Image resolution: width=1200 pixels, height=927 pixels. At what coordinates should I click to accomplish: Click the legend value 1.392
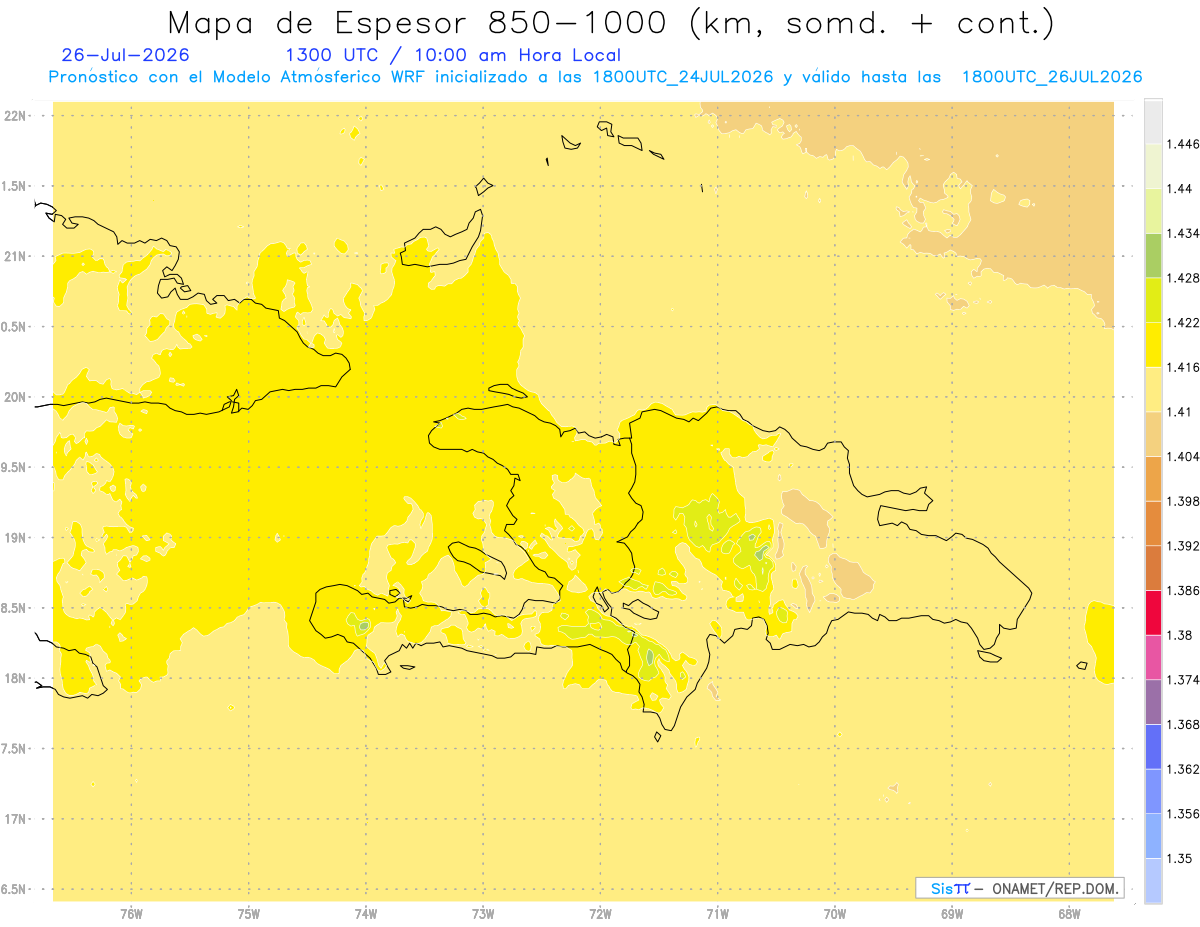coord(1183,546)
